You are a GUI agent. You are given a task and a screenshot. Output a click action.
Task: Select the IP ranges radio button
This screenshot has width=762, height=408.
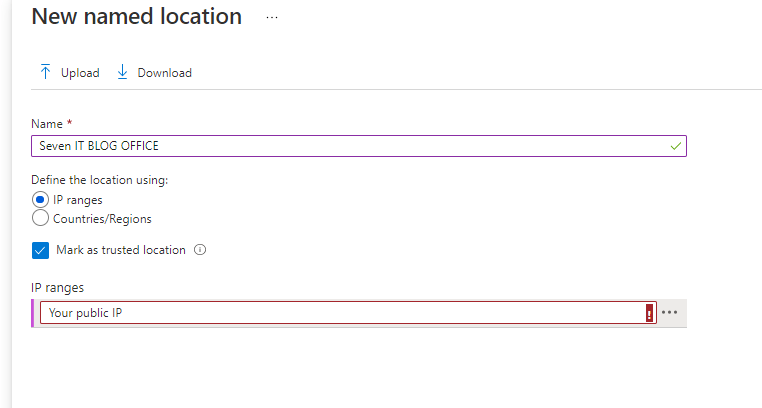[41, 200]
